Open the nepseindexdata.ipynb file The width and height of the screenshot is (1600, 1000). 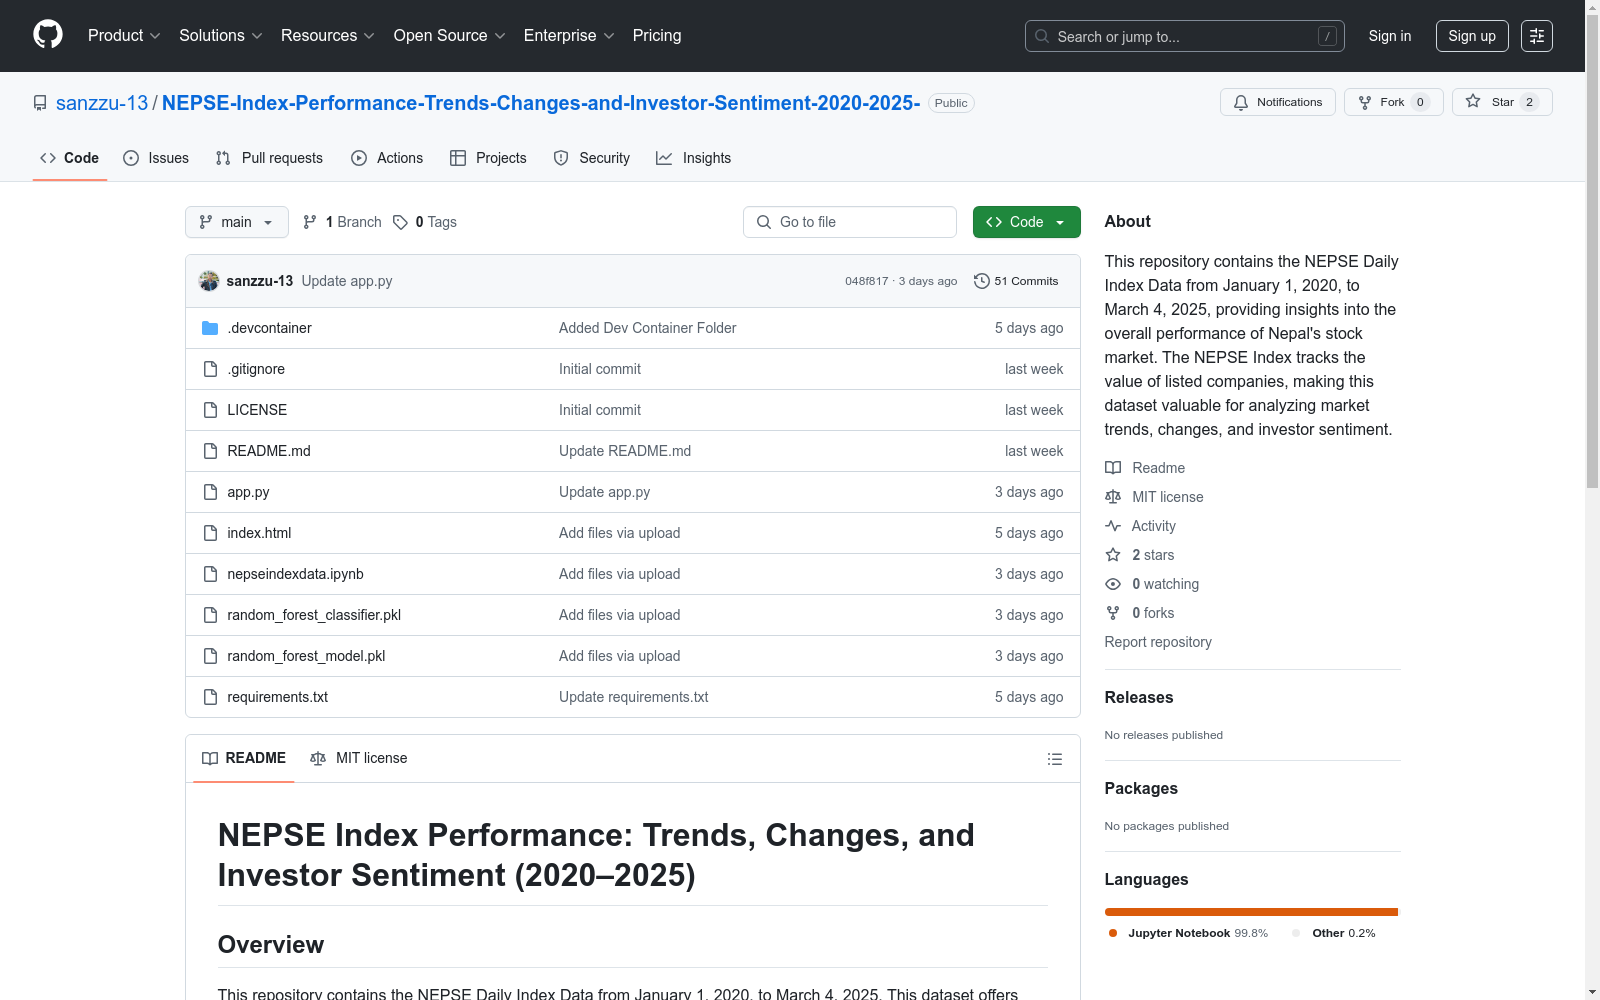click(x=295, y=574)
